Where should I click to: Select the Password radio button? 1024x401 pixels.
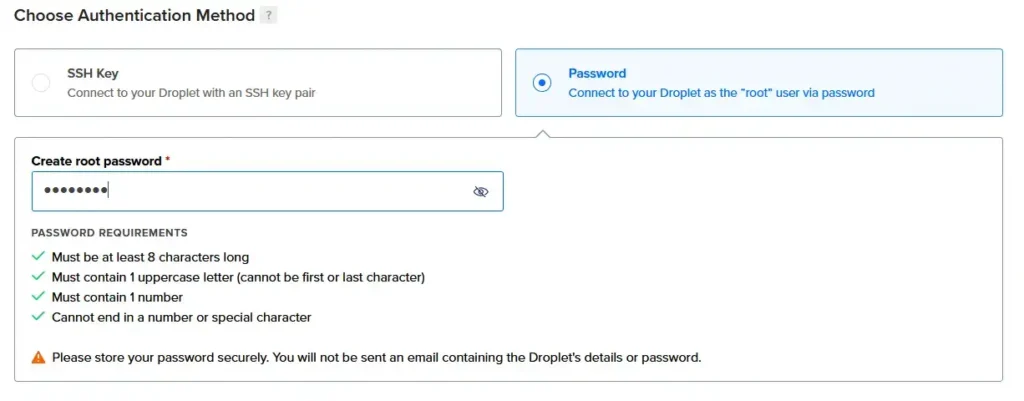[542, 83]
